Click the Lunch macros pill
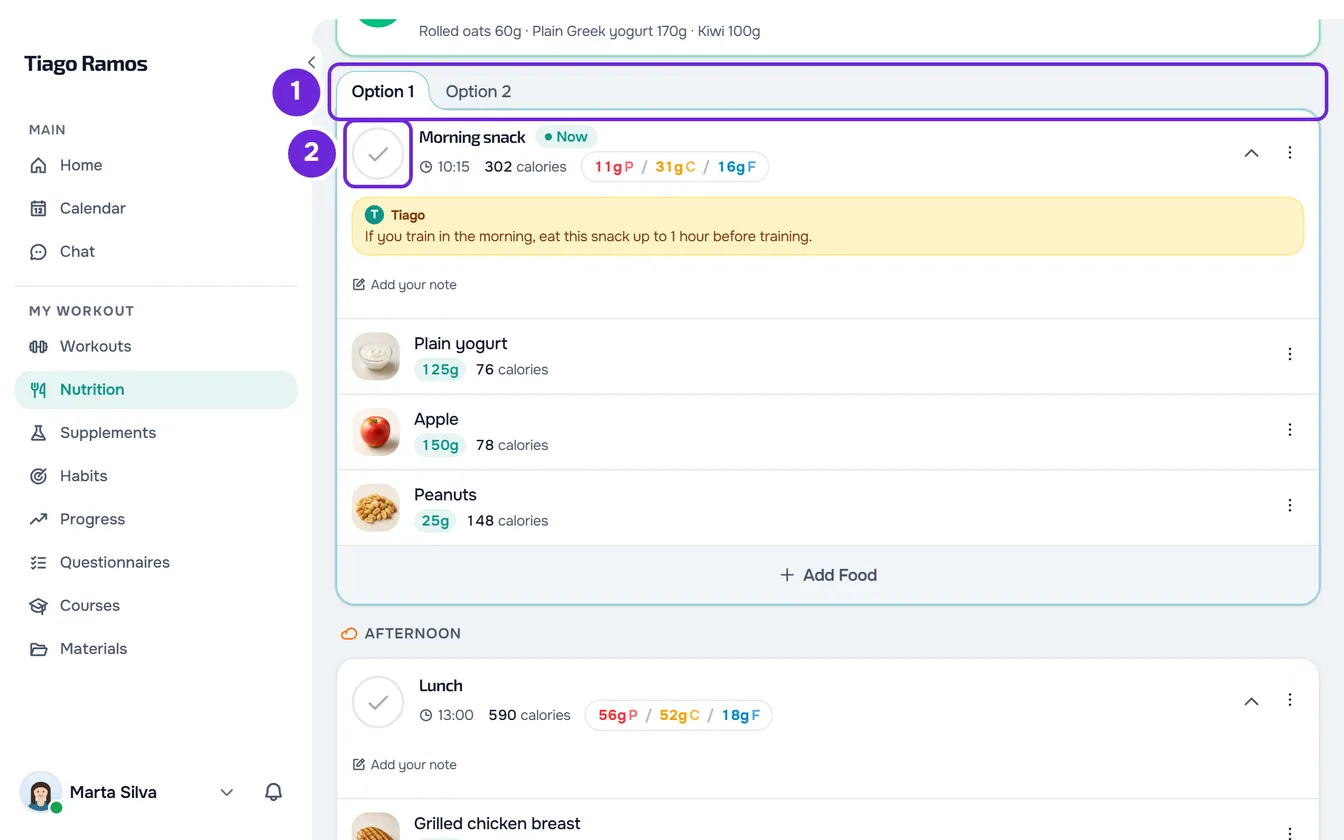This screenshot has height=840, width=1344. coord(679,715)
